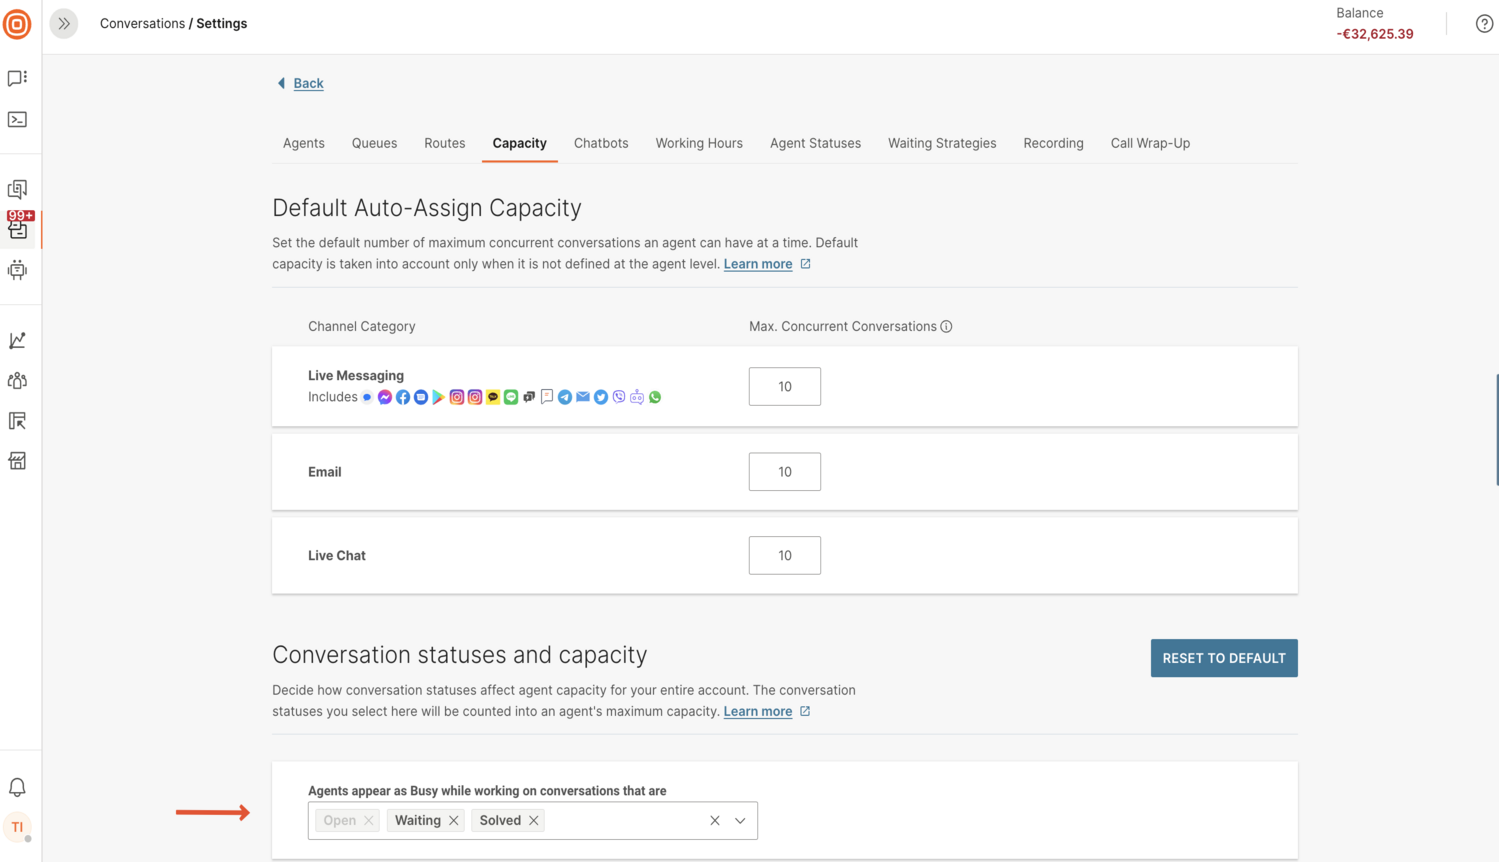Click the Live Chat capacity input field
The height and width of the screenshot is (862, 1499).
[x=785, y=556]
